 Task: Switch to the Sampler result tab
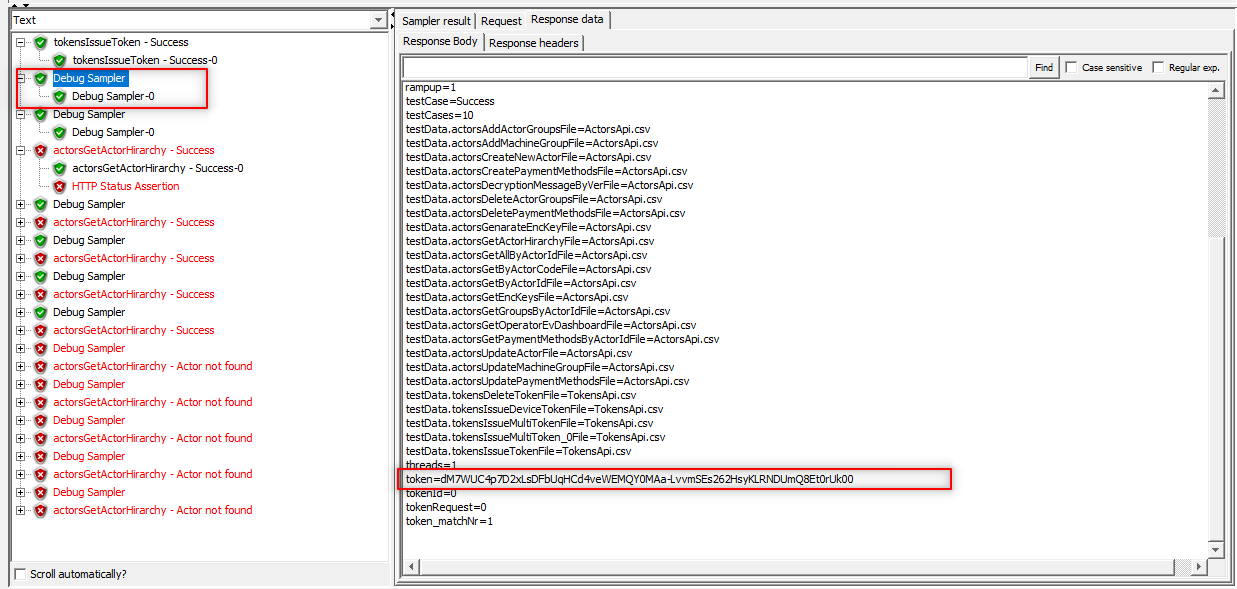[436, 20]
